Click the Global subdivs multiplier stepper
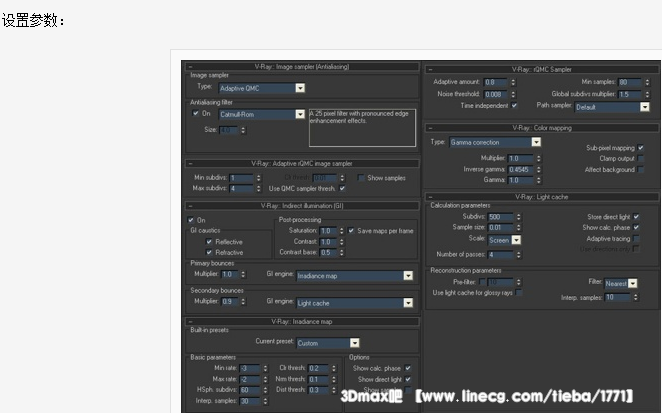 [x=647, y=94]
